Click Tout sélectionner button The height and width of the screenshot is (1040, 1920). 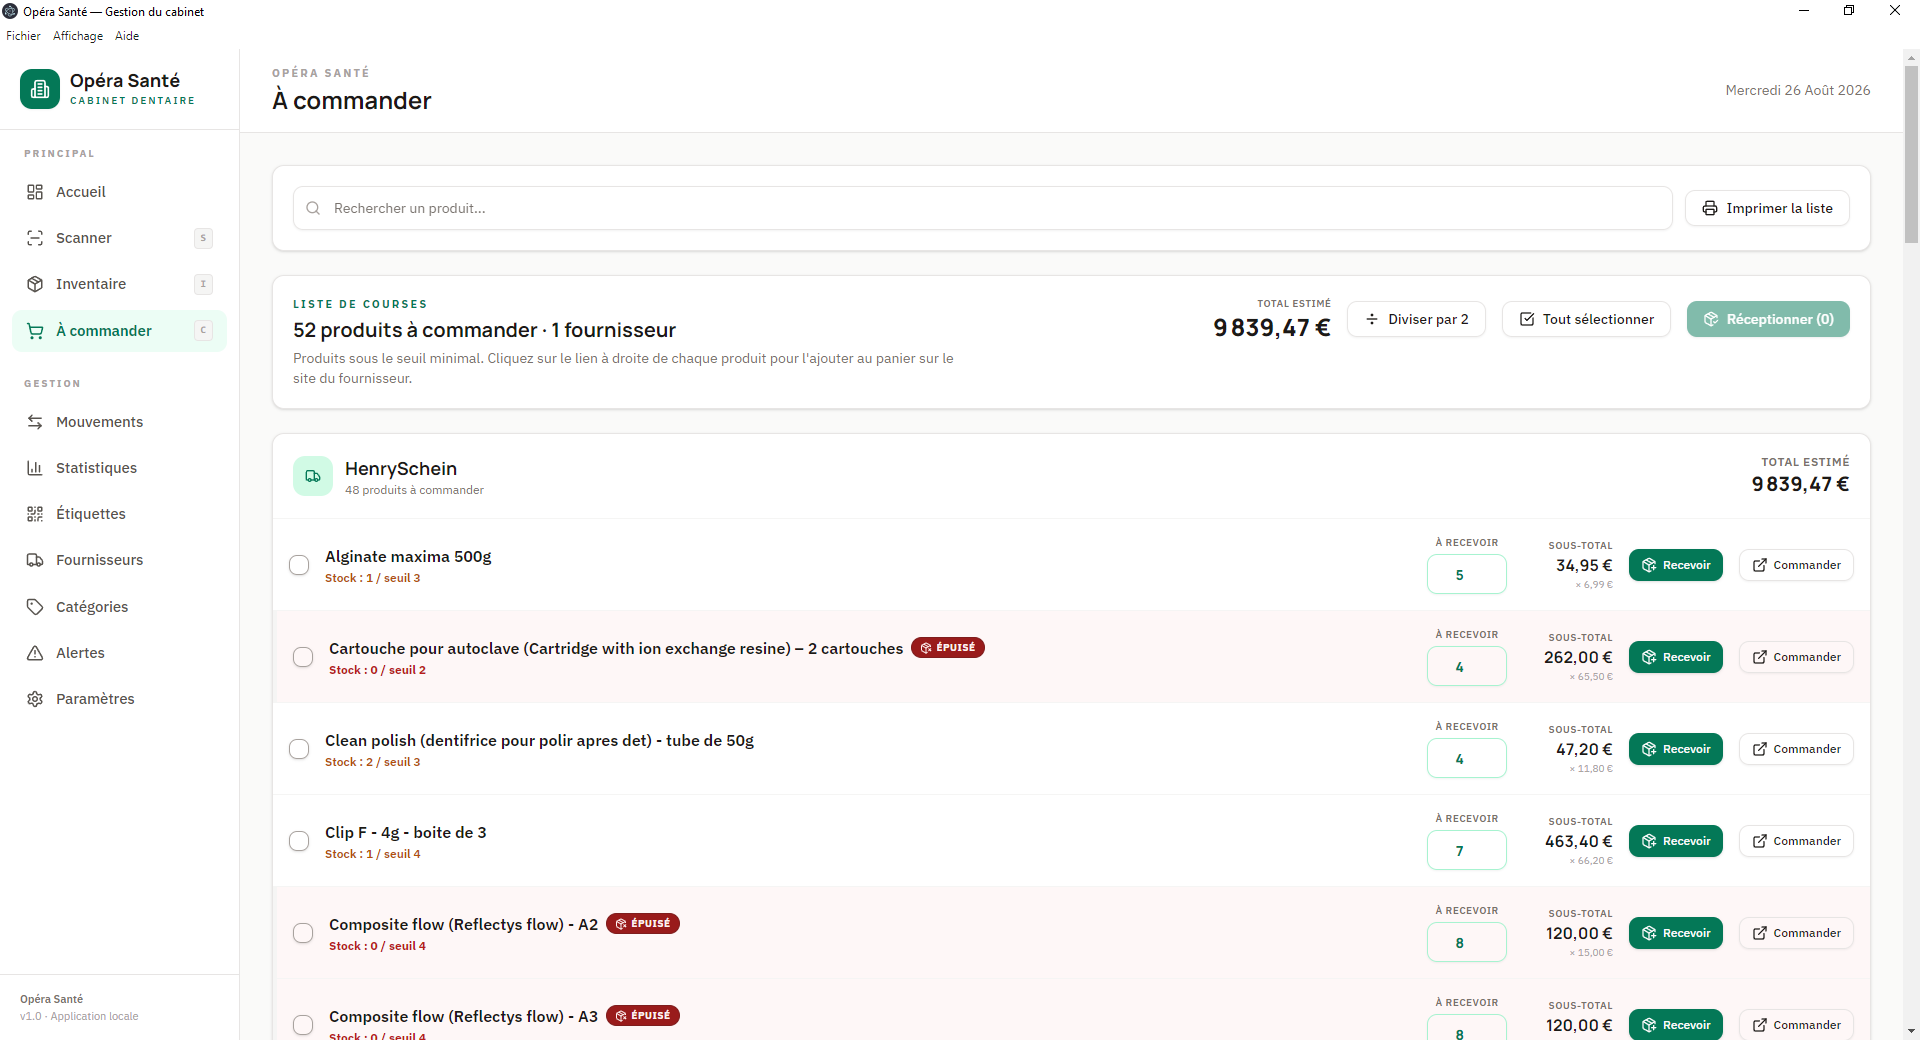pos(1586,319)
